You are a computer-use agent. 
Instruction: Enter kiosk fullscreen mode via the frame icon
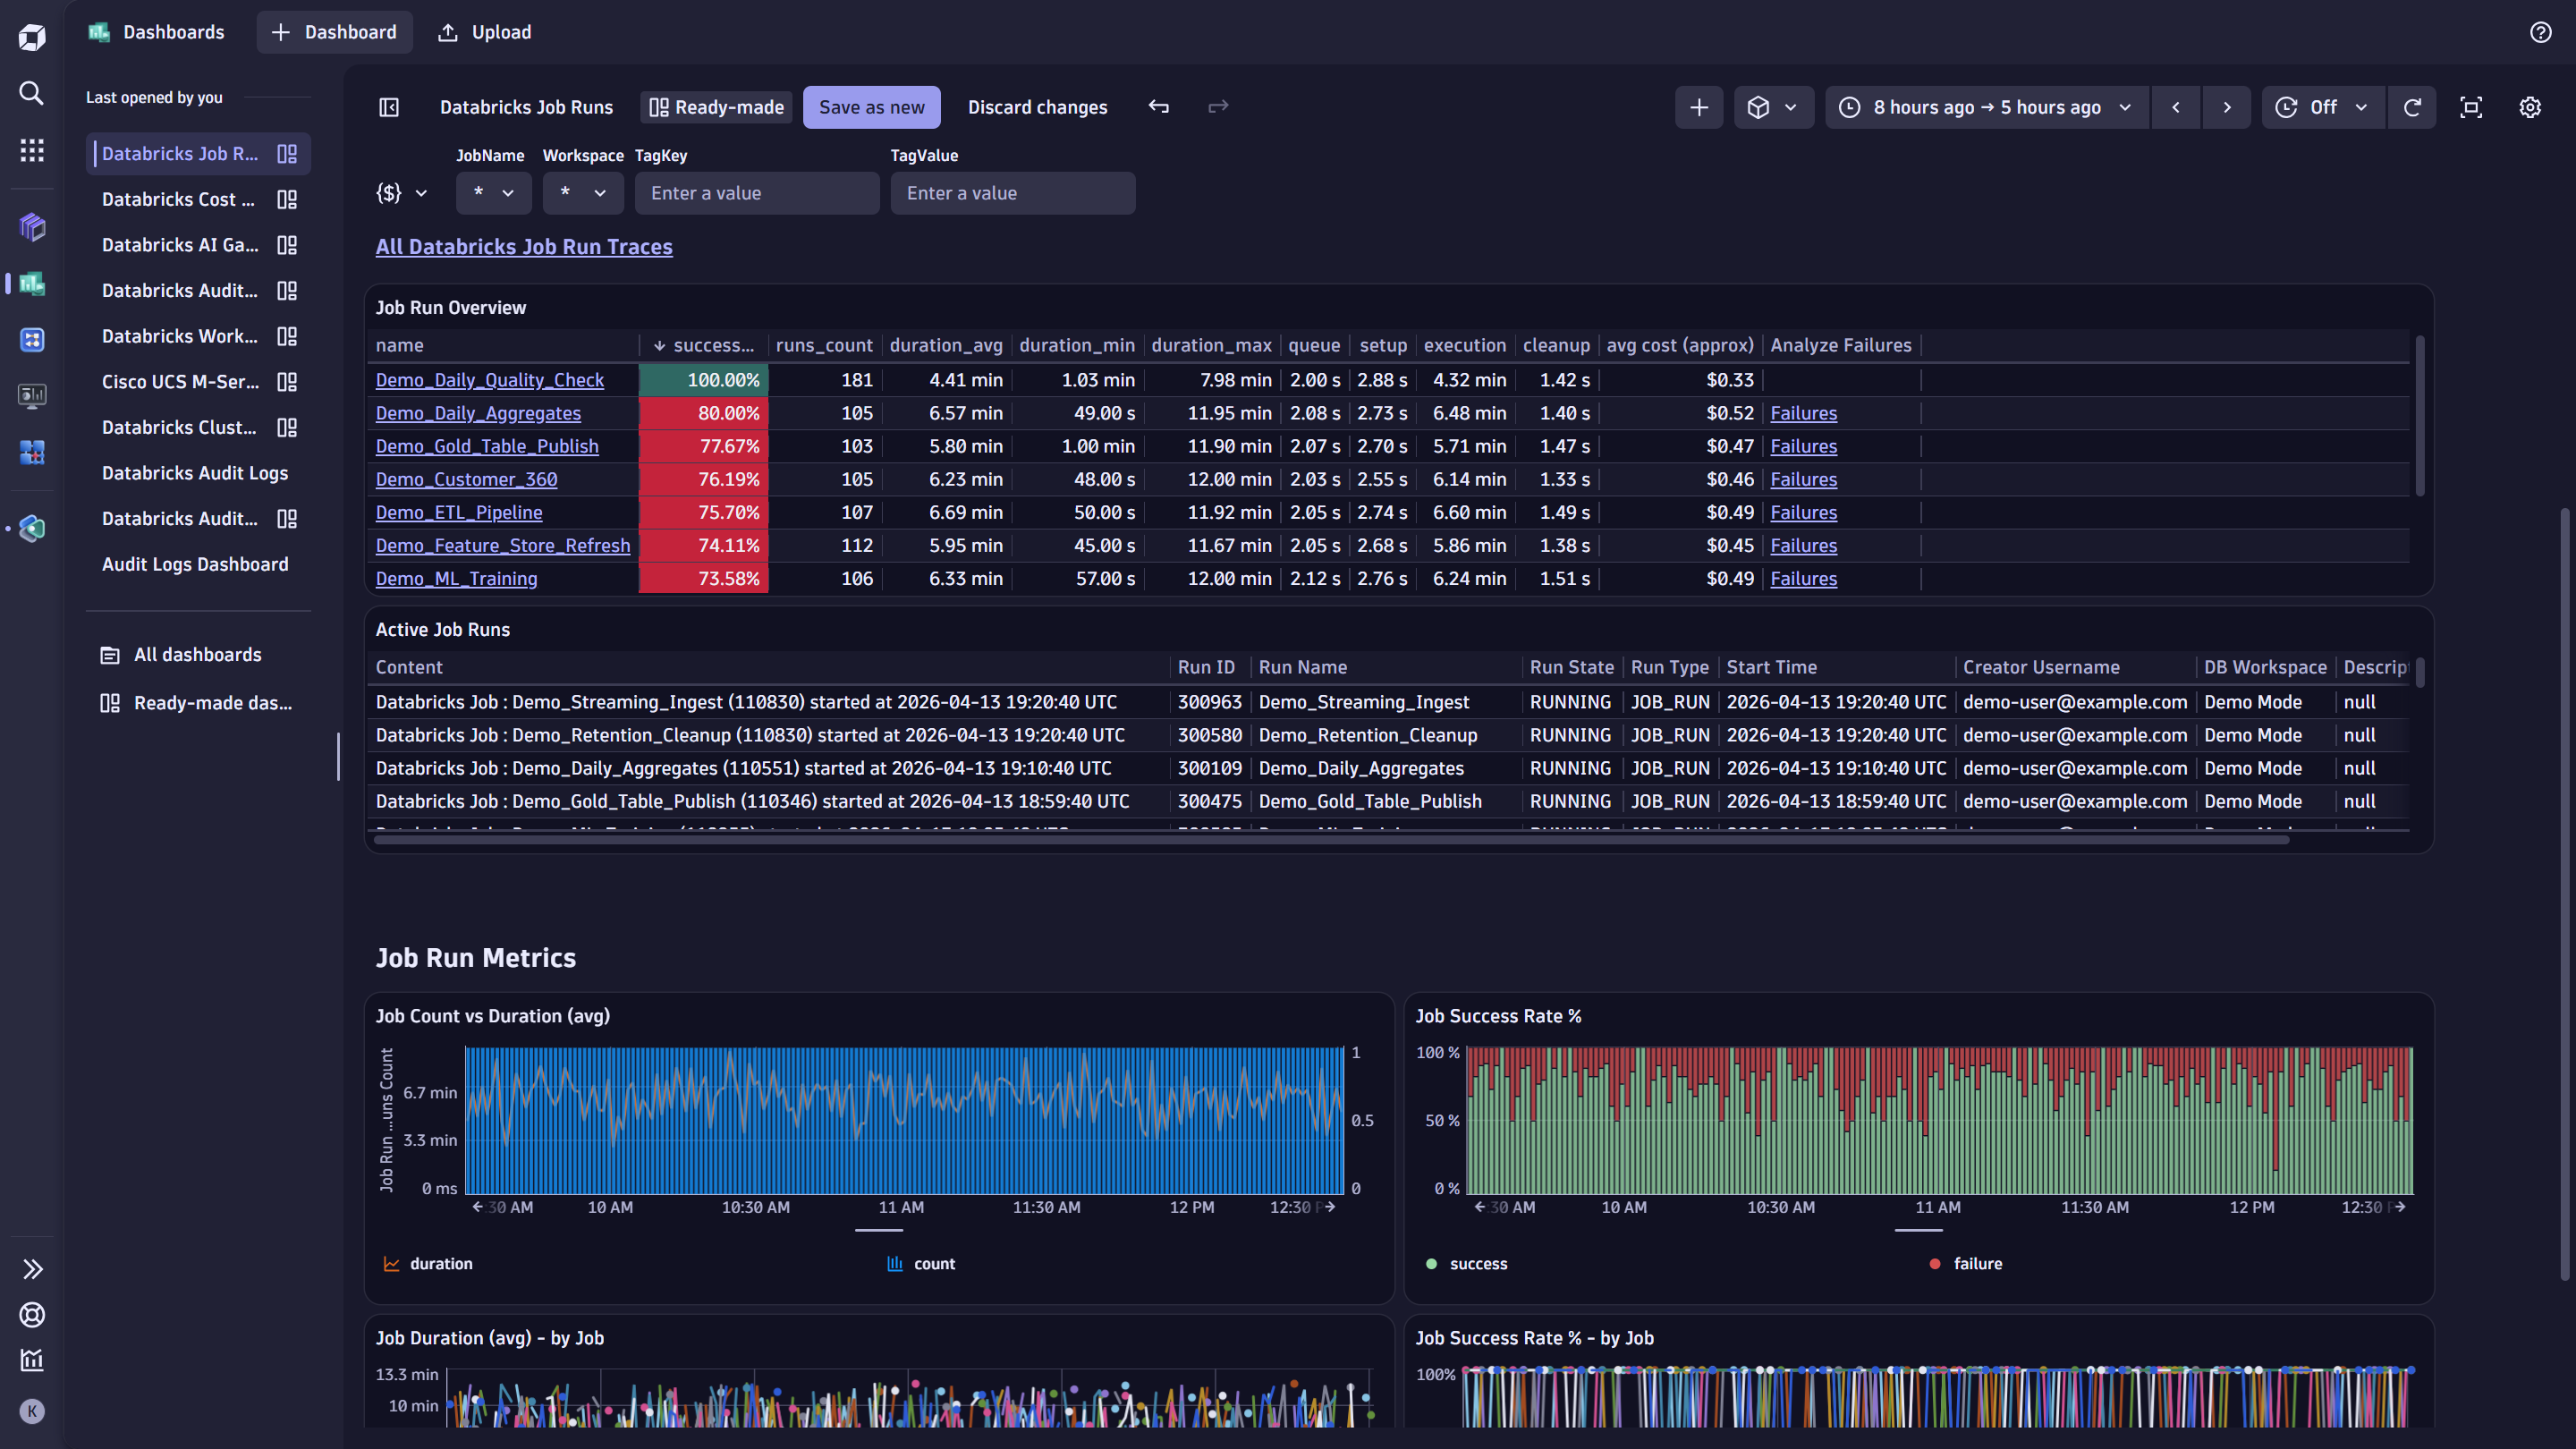click(x=2471, y=107)
